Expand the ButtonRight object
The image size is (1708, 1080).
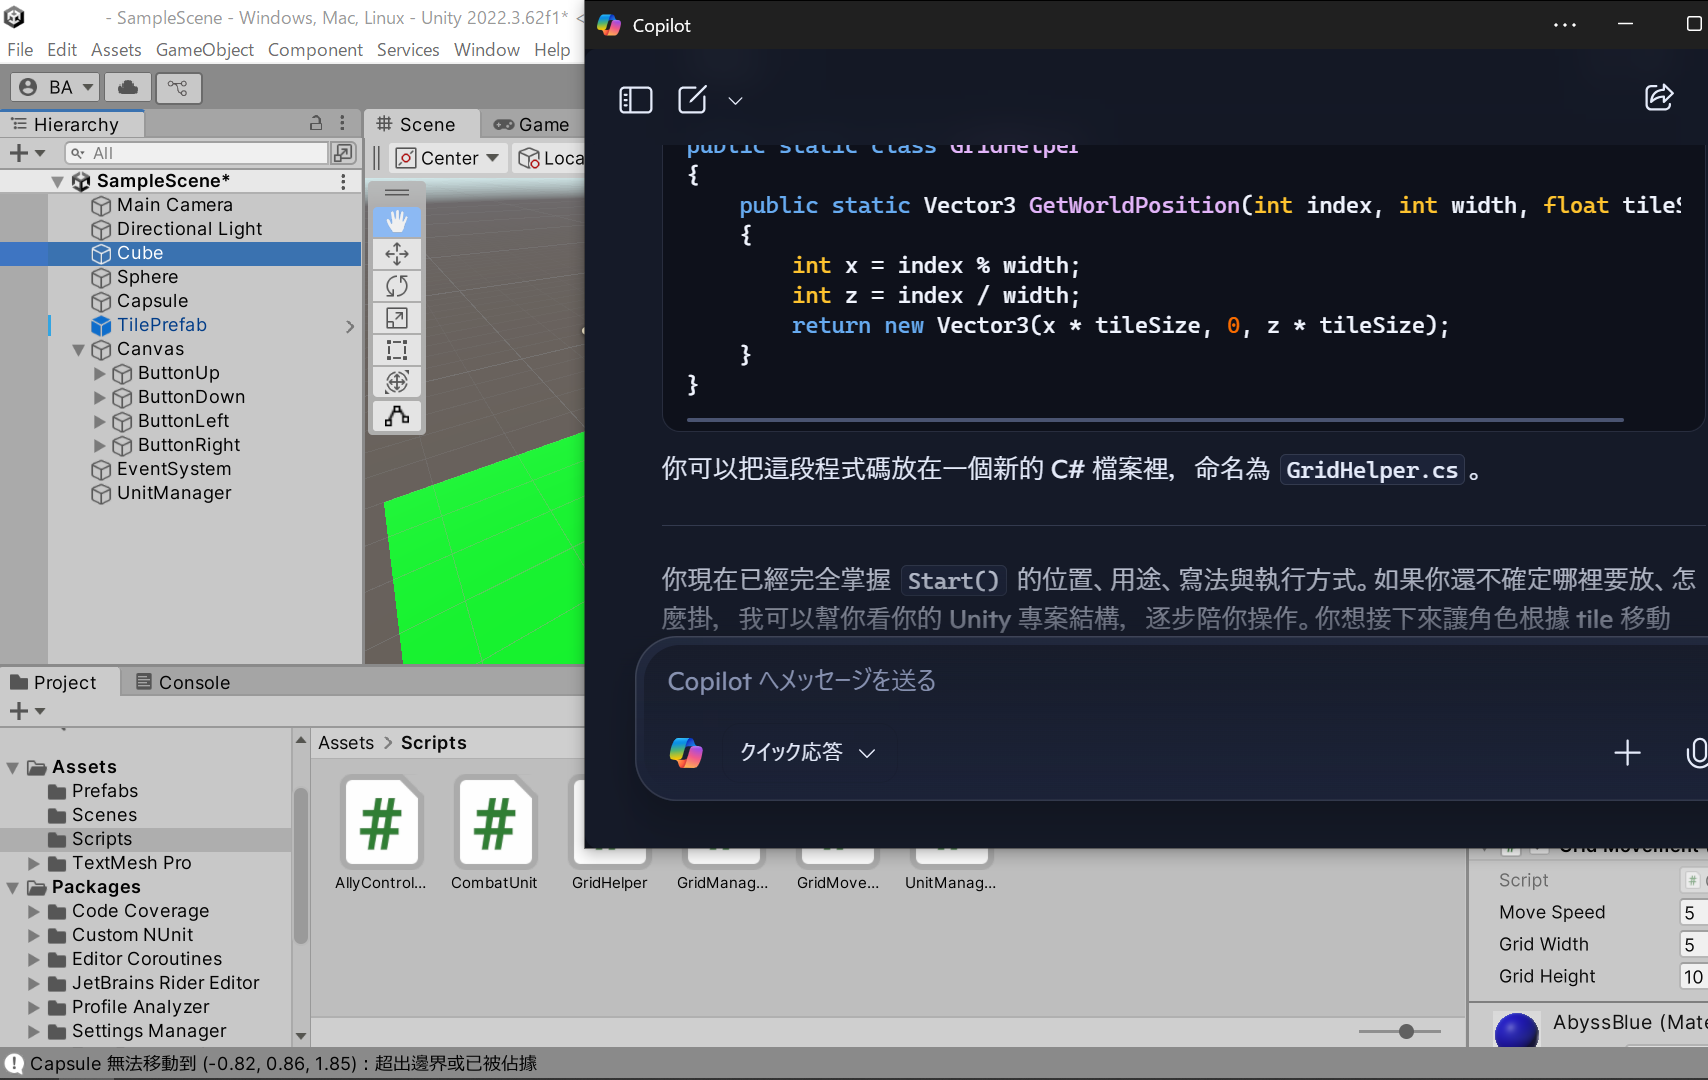click(x=99, y=446)
